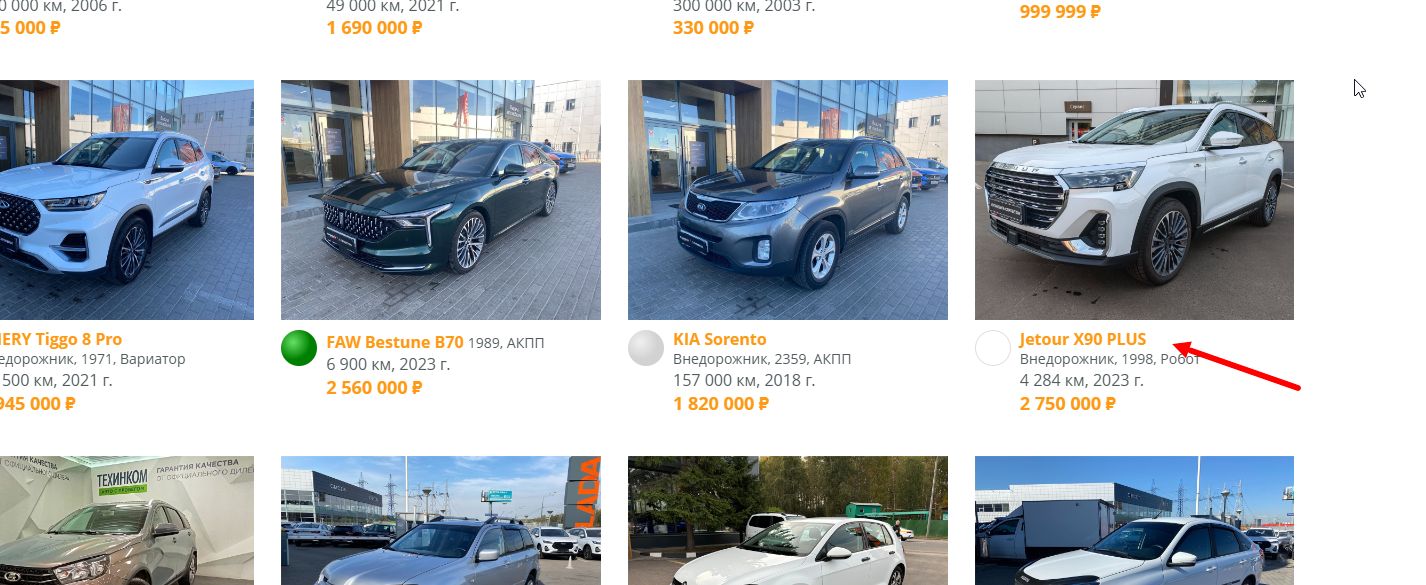Viewport: 1426px width, 585px height.
Task: Open the Jetour X90 PLUS listing title
Action: [1083, 339]
